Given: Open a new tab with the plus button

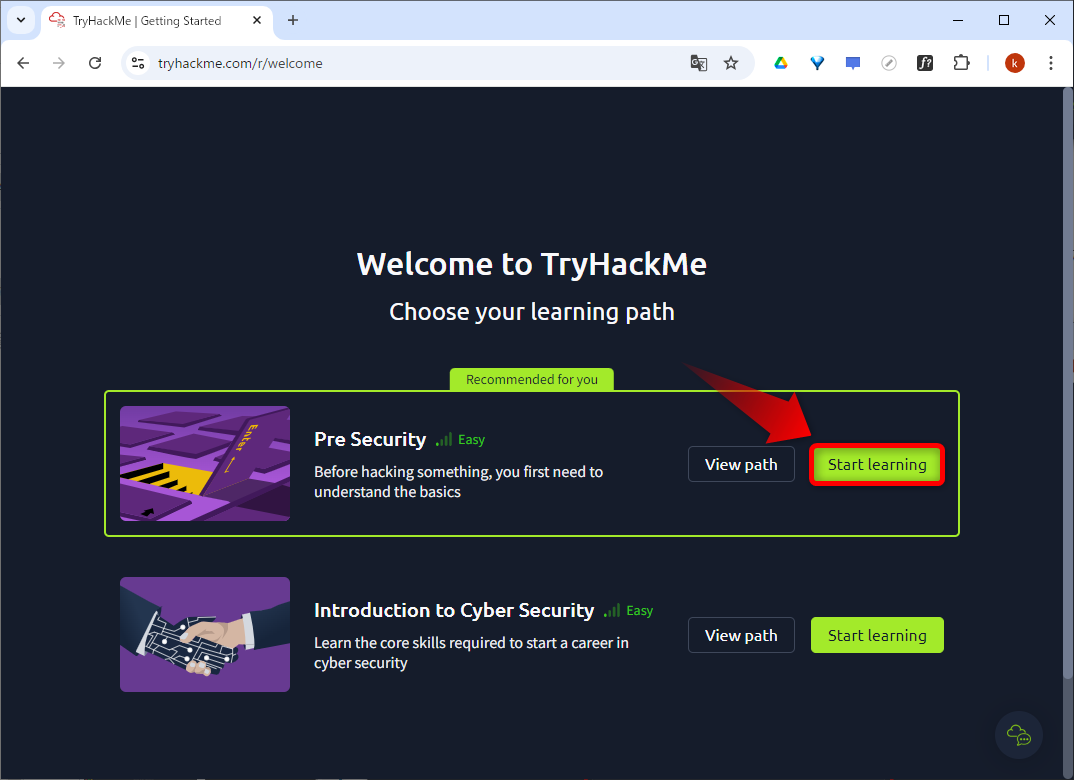Looking at the screenshot, I should click(x=290, y=20).
